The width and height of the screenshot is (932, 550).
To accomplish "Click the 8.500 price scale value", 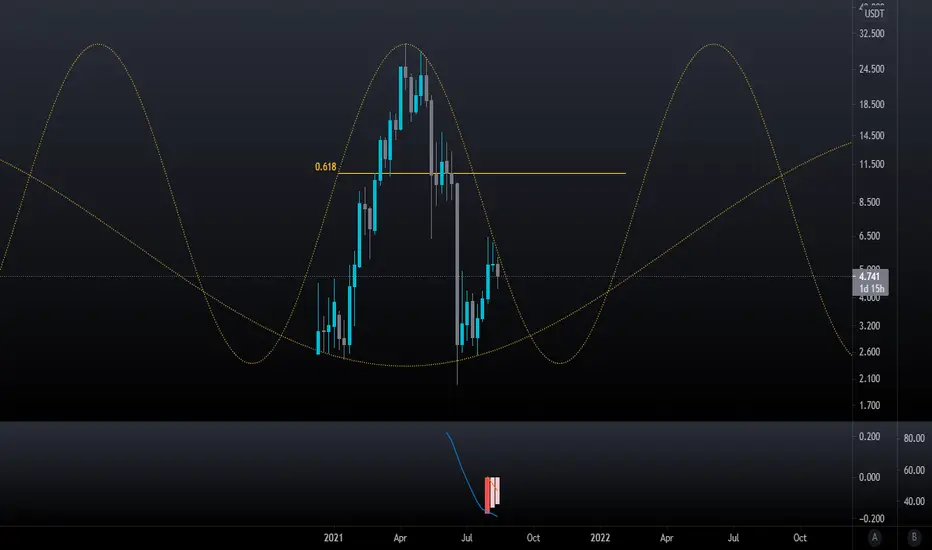I will (x=872, y=202).
